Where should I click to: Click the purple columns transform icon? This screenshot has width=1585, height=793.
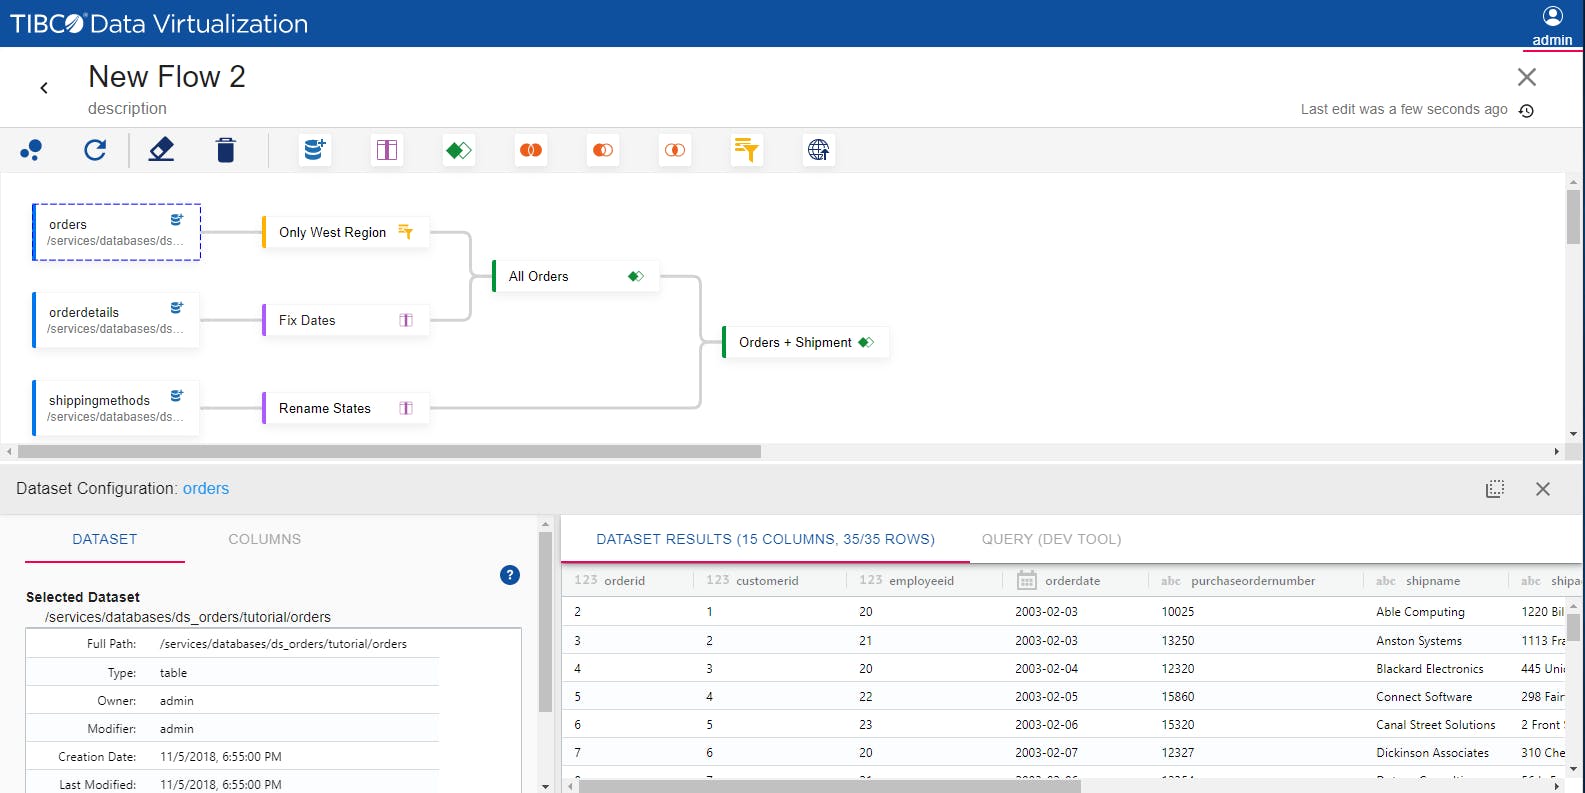(387, 150)
